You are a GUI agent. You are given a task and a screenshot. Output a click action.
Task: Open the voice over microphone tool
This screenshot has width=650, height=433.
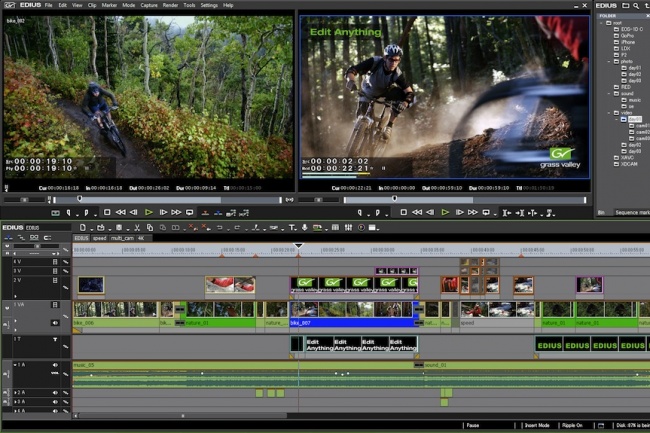[305, 227]
